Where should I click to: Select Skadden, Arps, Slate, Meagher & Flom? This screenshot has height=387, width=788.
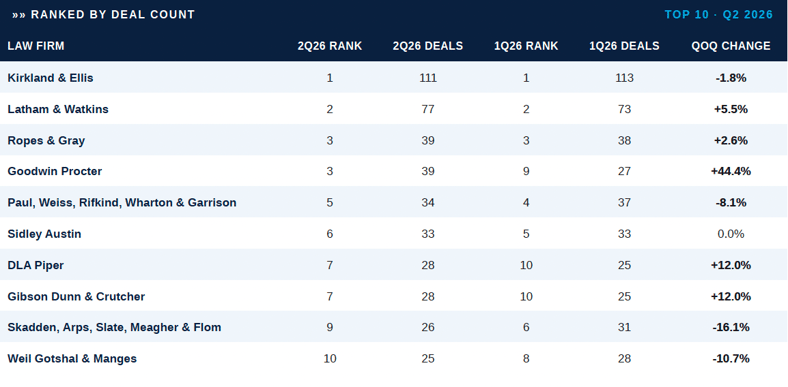115,327
